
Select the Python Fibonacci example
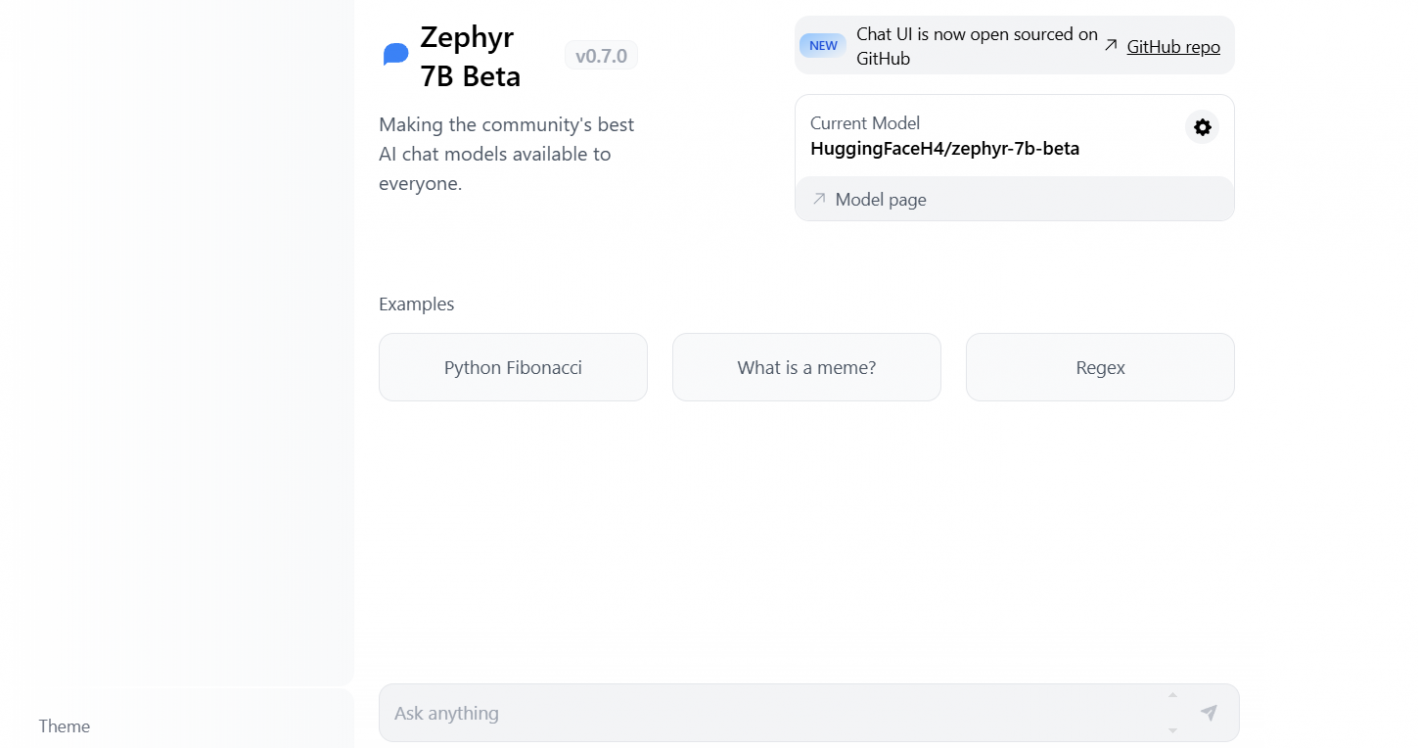click(x=513, y=367)
